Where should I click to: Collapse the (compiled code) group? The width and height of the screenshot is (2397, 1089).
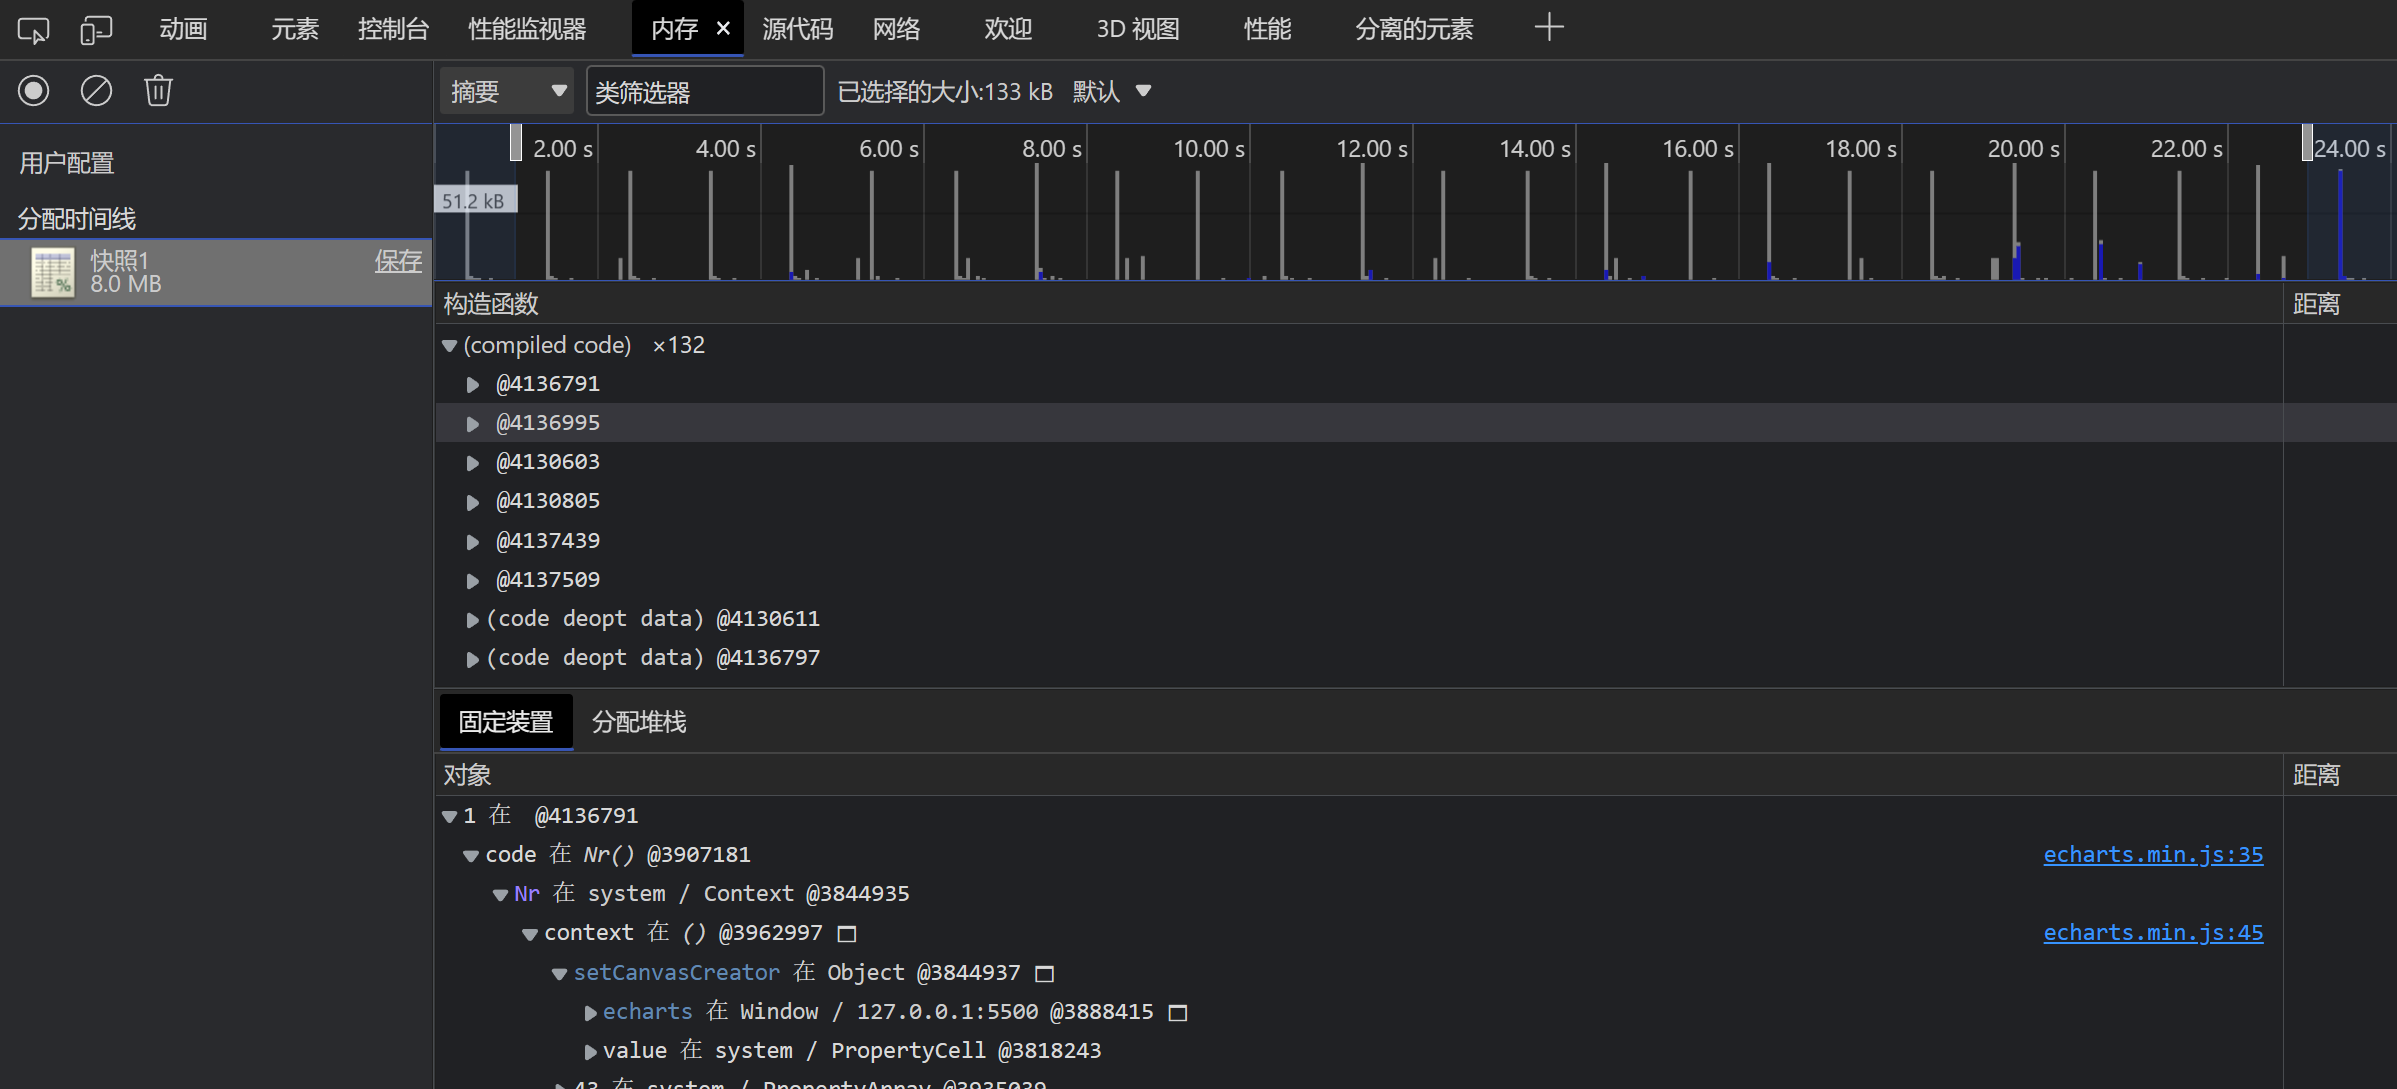tap(449, 345)
